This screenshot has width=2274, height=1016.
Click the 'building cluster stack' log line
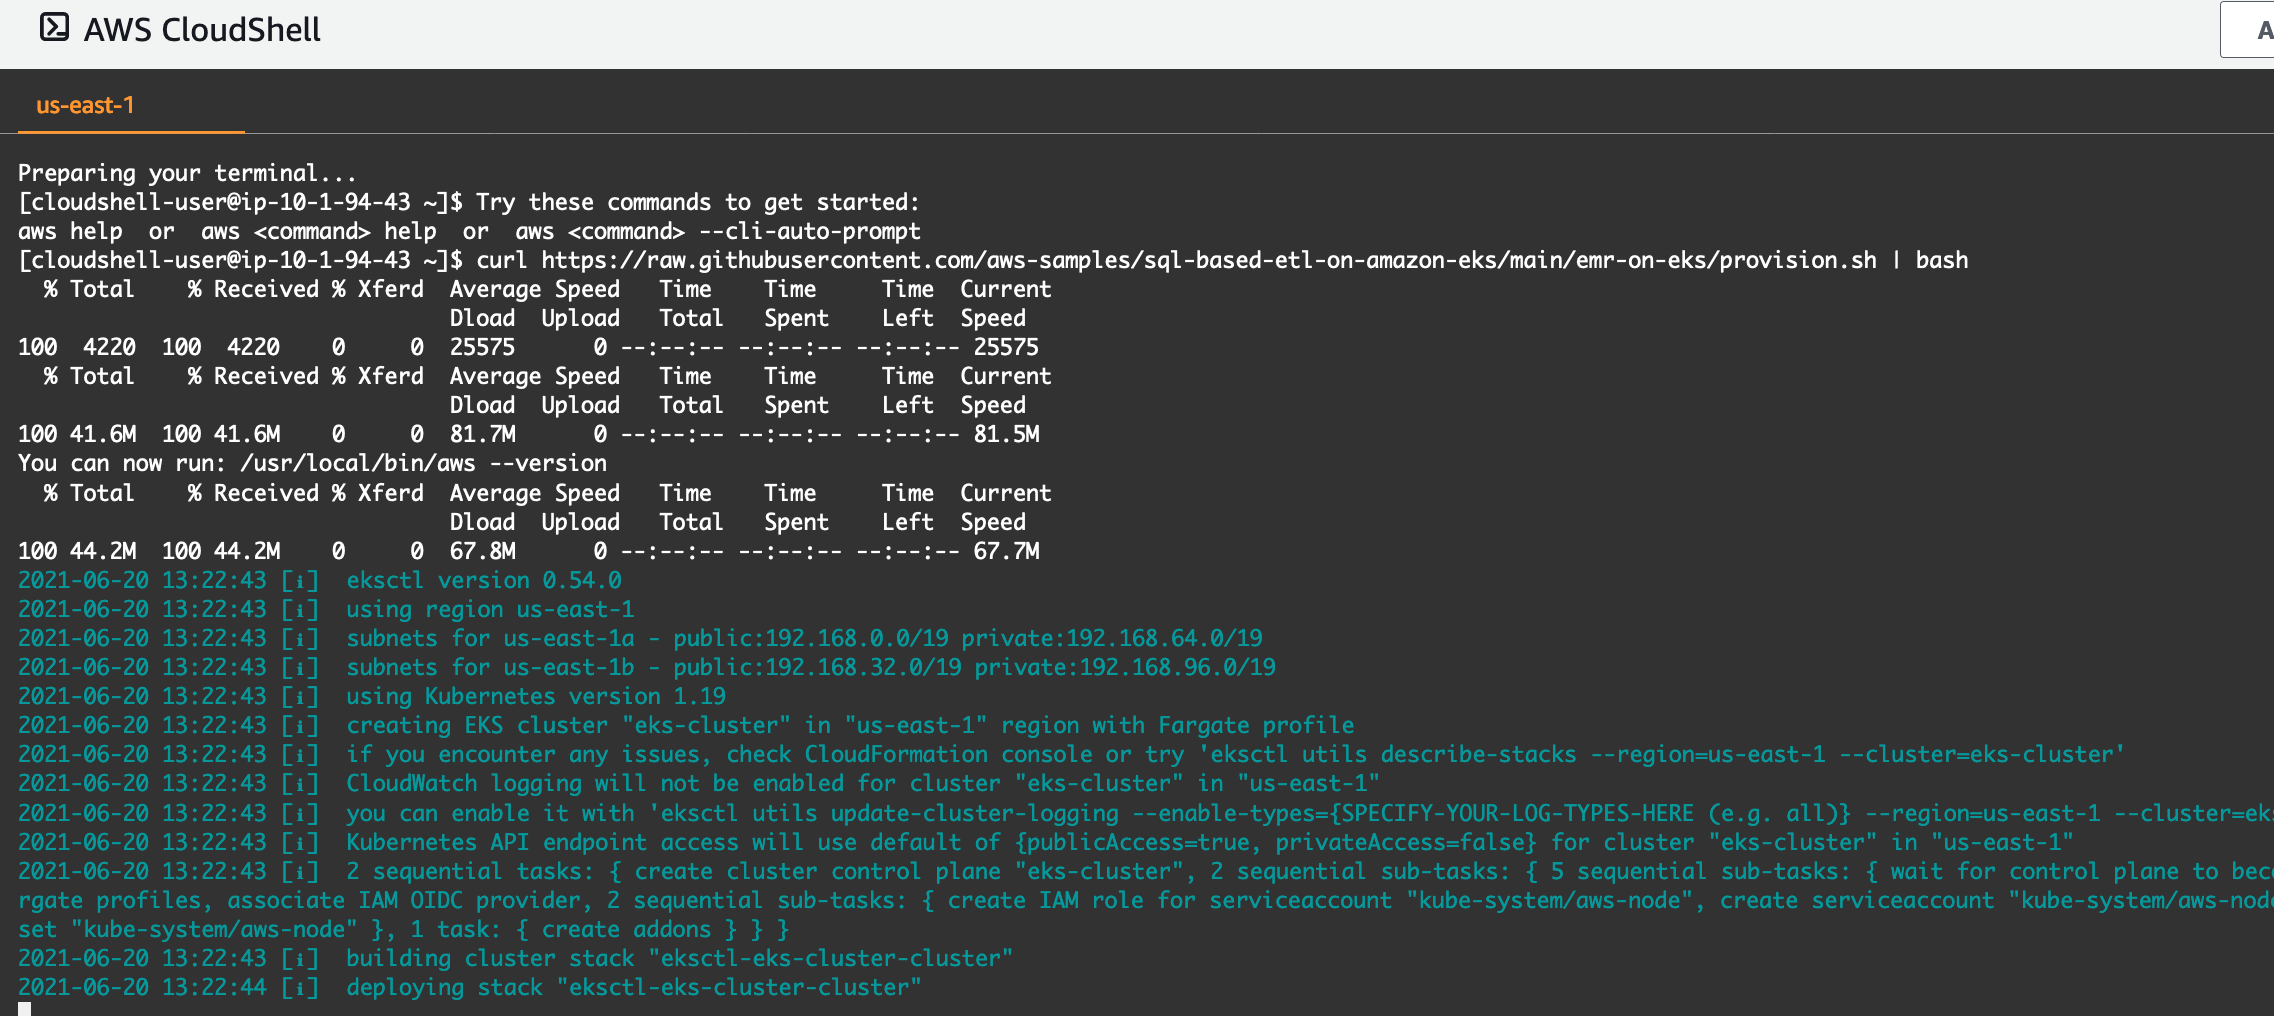pyautogui.click(x=515, y=958)
